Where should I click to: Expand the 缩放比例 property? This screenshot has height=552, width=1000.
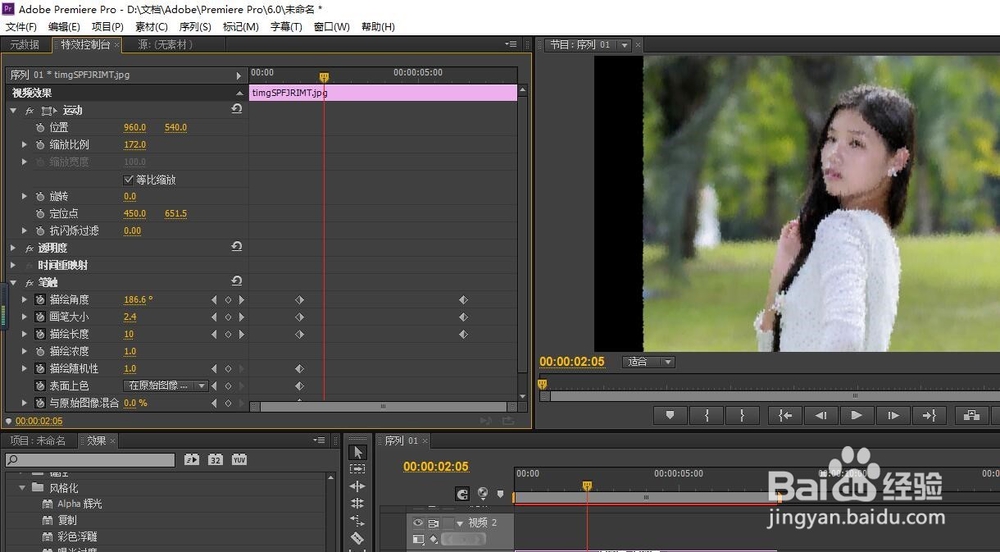pos(24,145)
